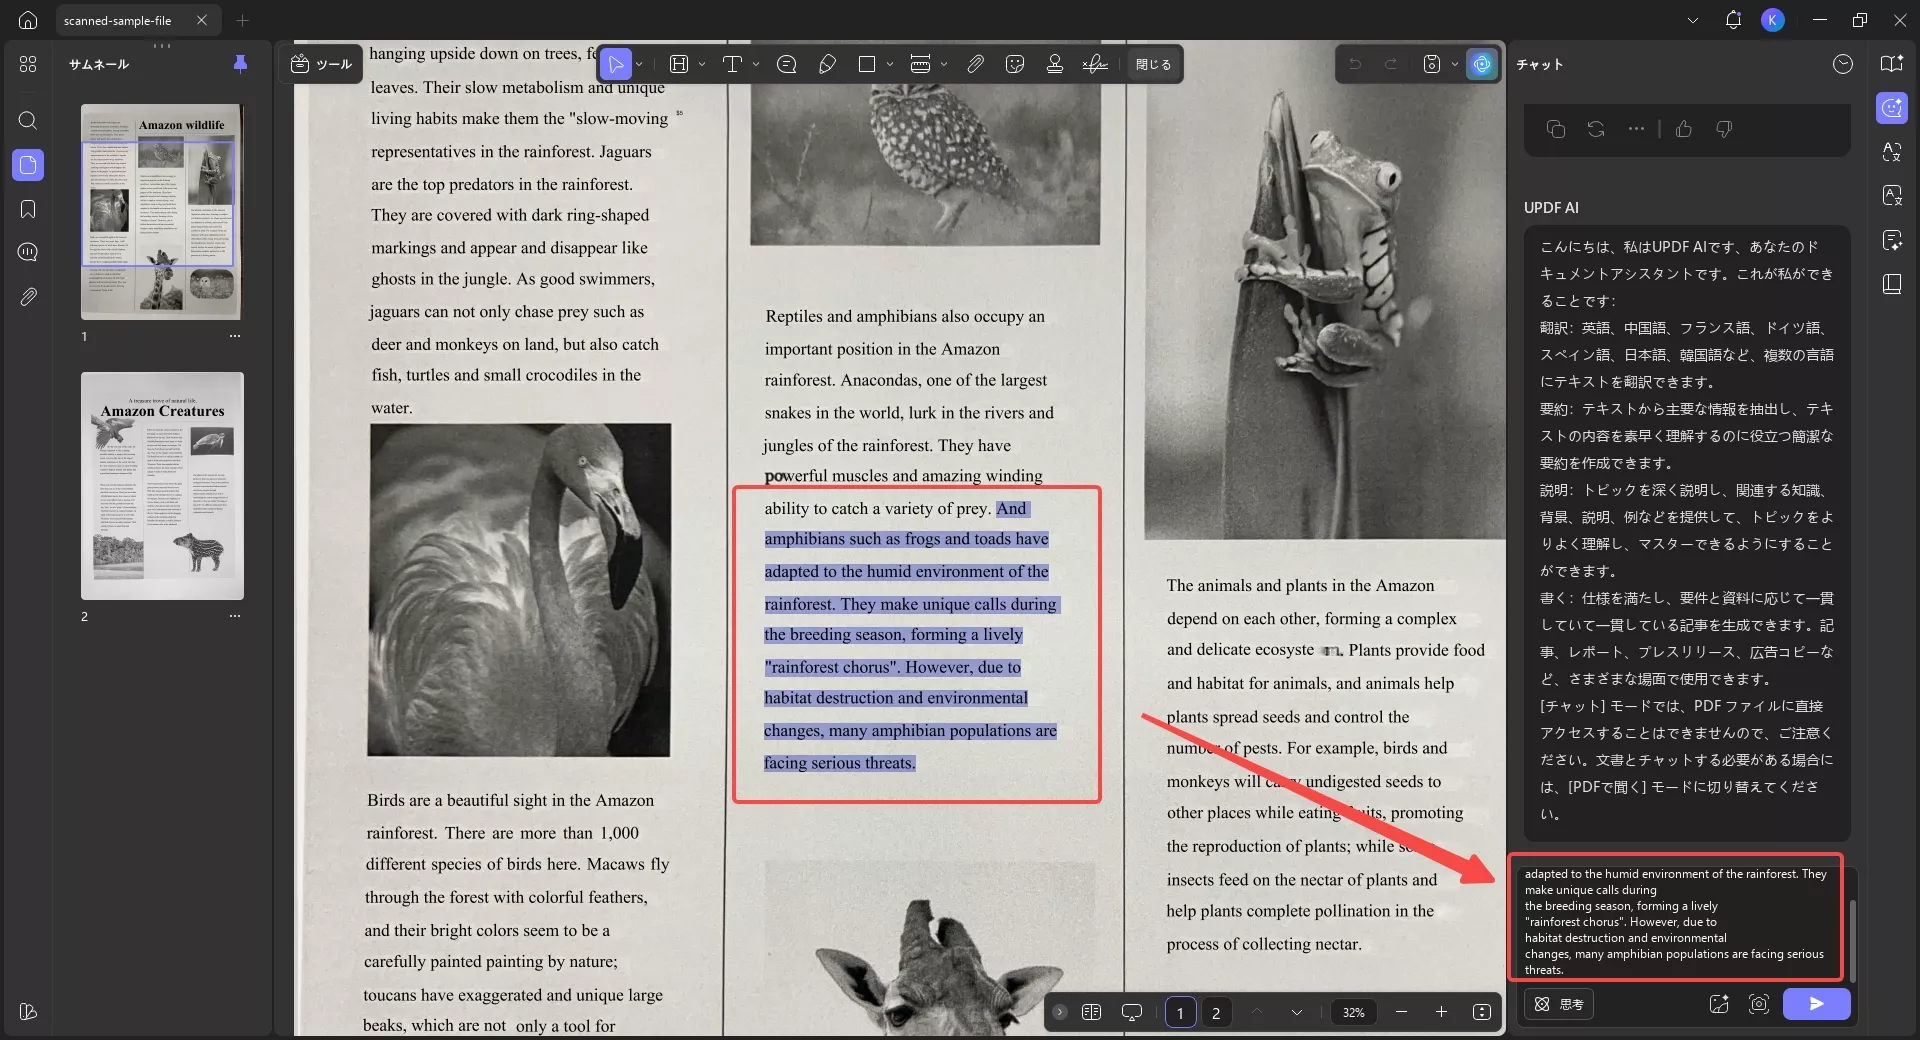
Task: Copy the AI response
Action: pos(1556,129)
